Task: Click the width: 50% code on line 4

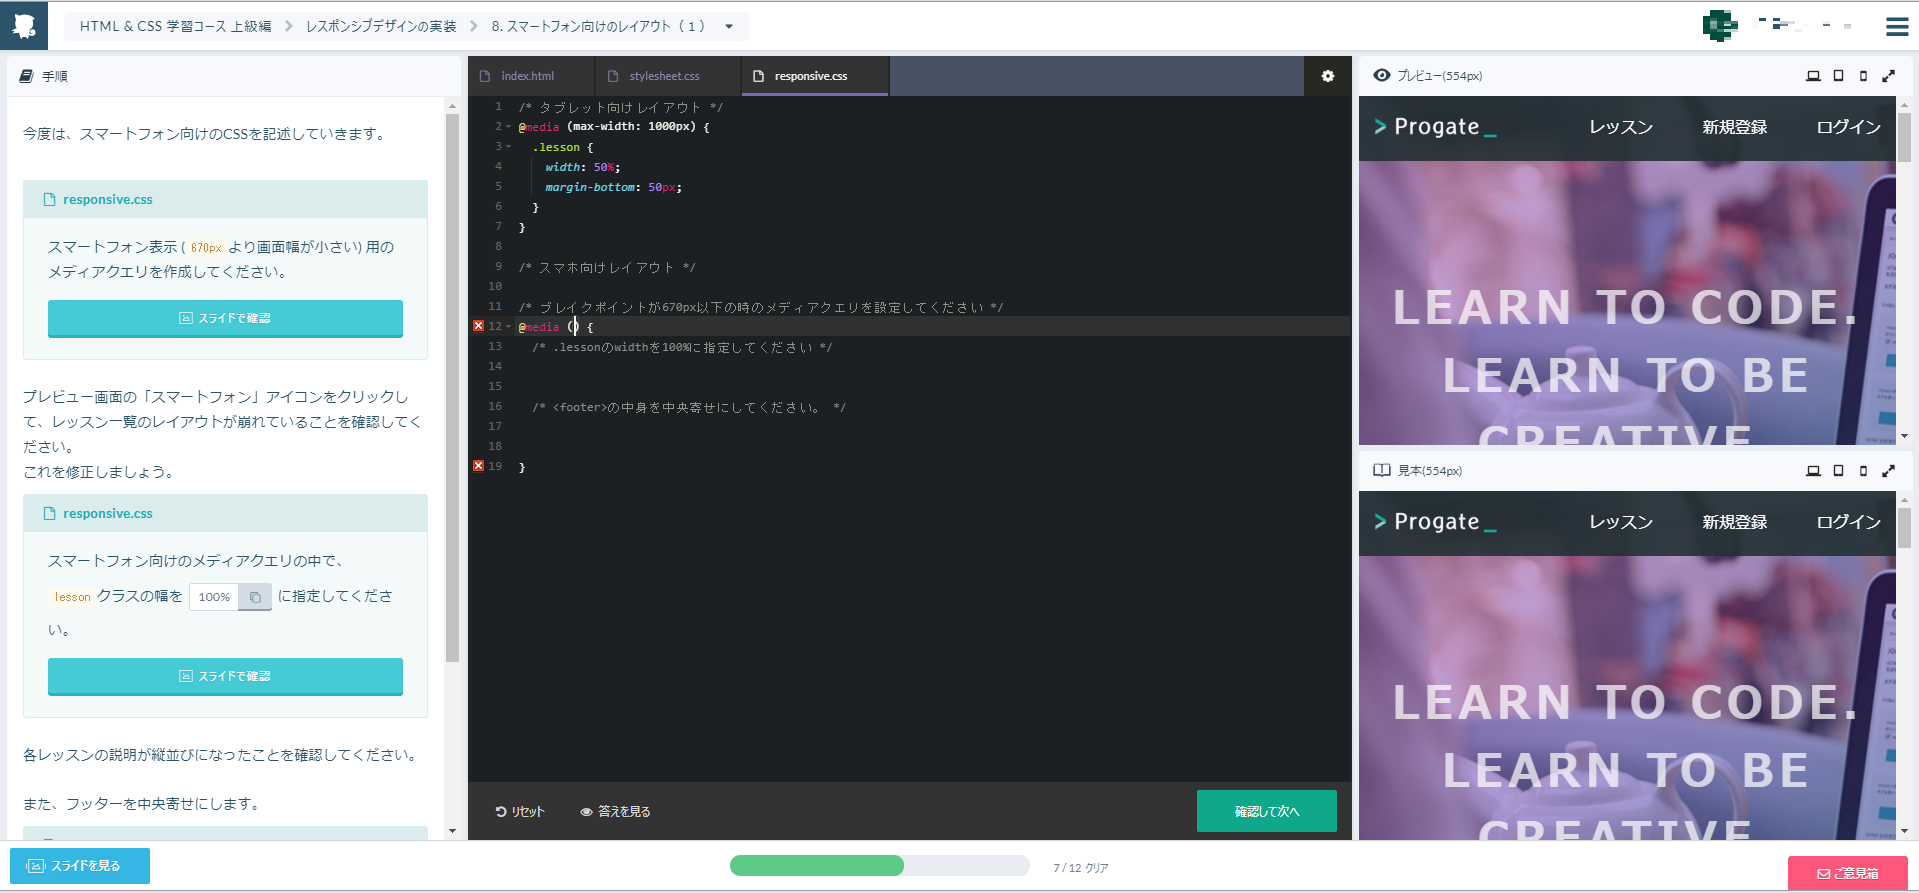Action: click(583, 167)
